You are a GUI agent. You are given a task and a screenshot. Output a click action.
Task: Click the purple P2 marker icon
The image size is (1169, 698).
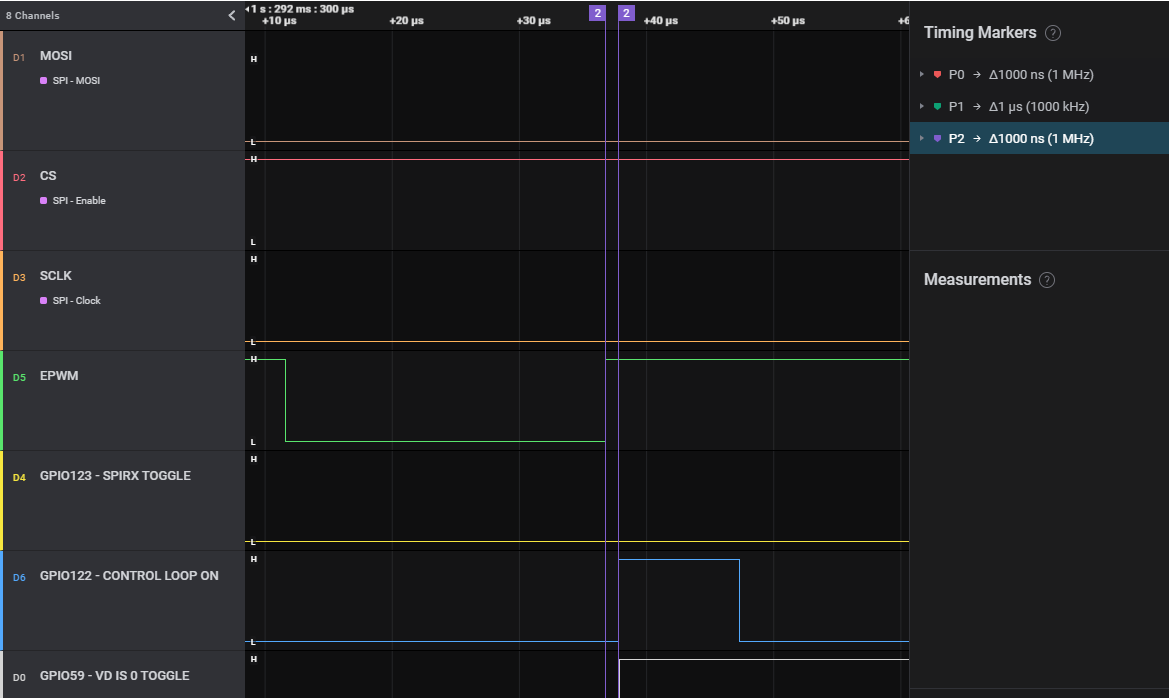click(x=937, y=139)
